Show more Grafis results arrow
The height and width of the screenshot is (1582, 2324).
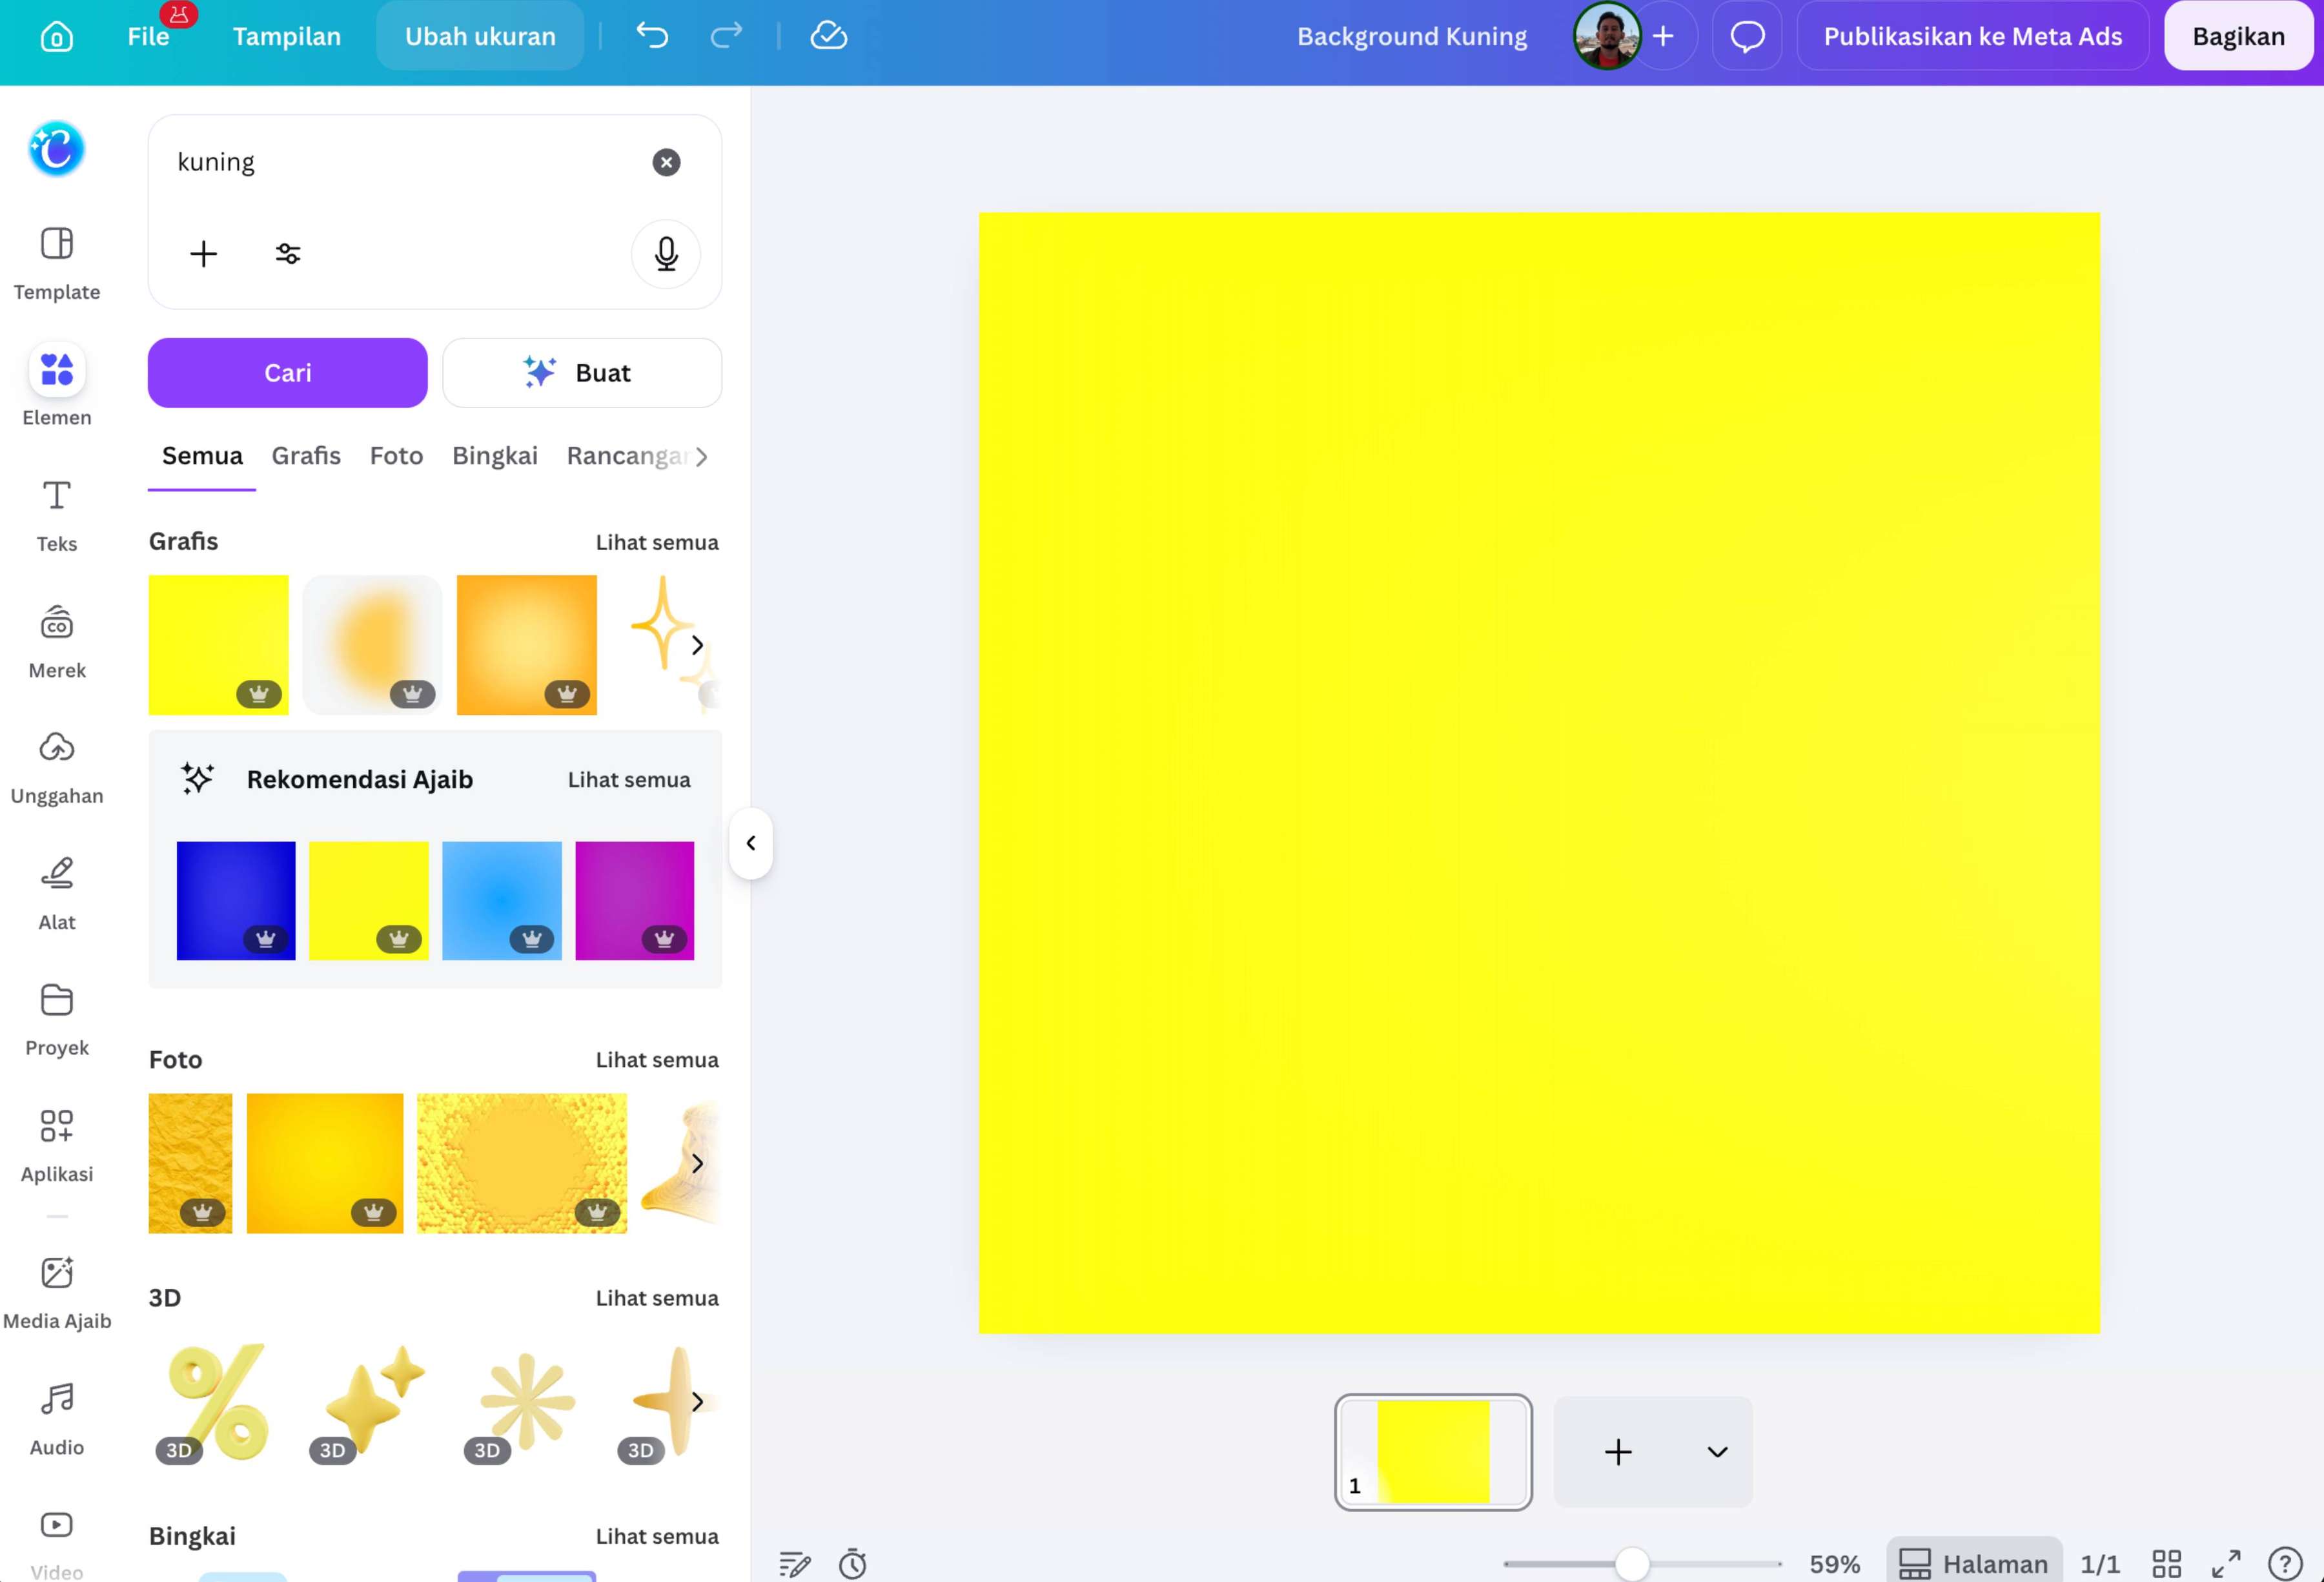pos(698,646)
